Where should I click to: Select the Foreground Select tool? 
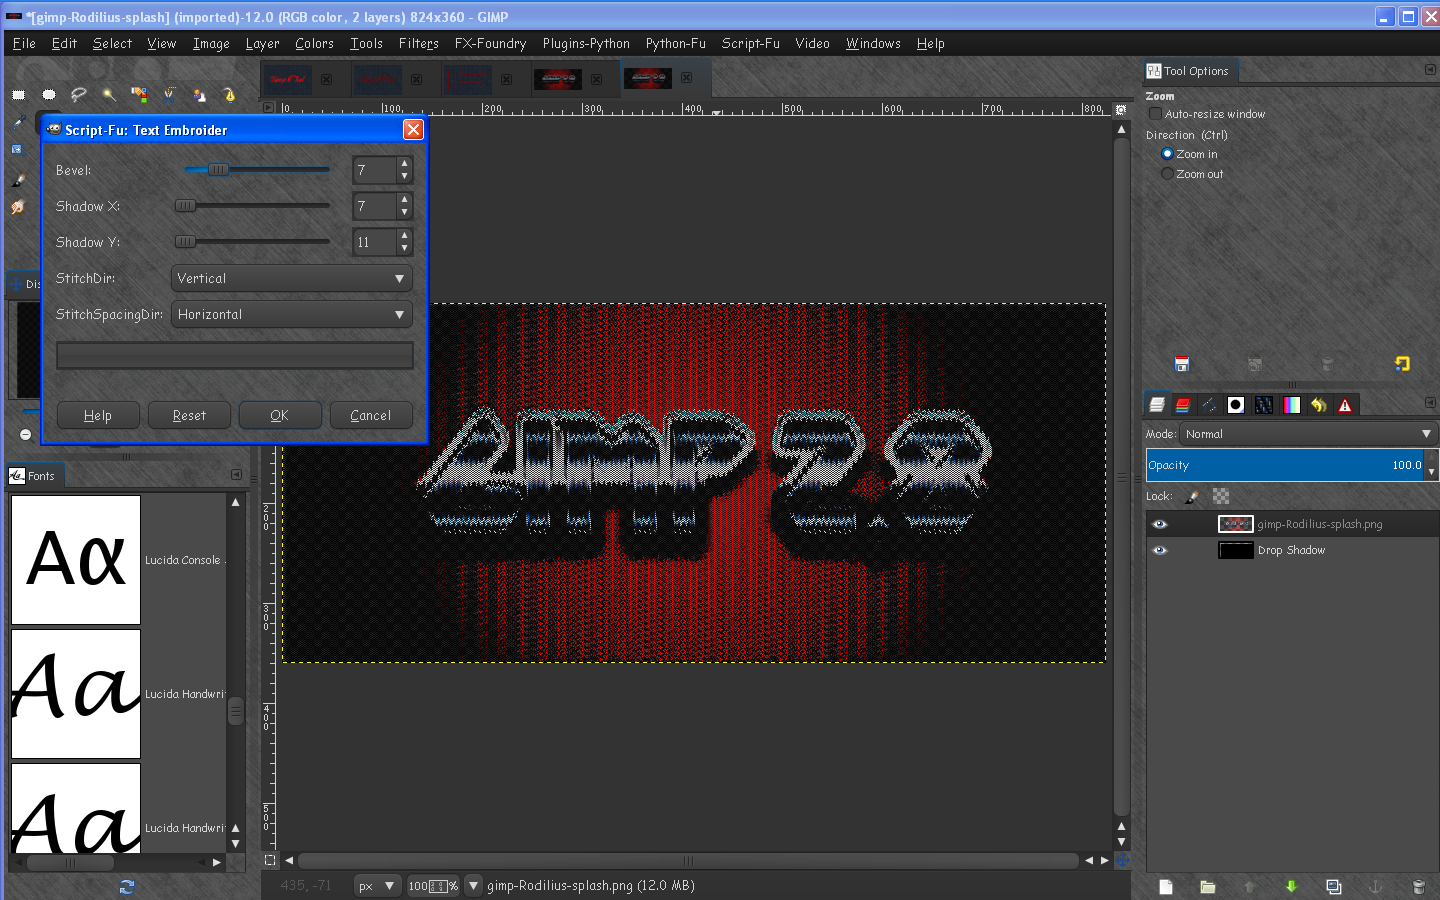click(199, 95)
